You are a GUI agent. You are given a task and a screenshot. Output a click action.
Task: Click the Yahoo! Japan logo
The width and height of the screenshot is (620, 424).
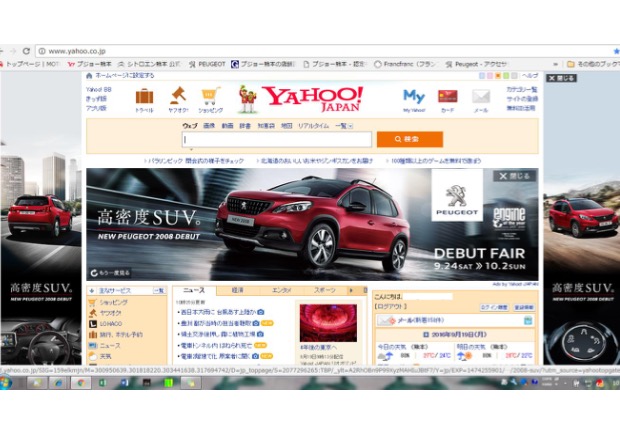(x=312, y=99)
